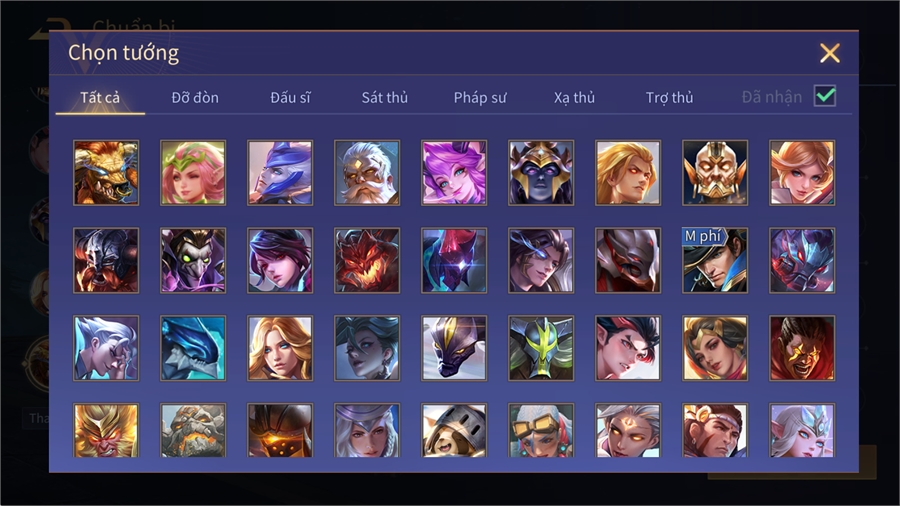Screen dimensions: 900x506
Task: Select the red lava demon hero
Action: click(367, 260)
